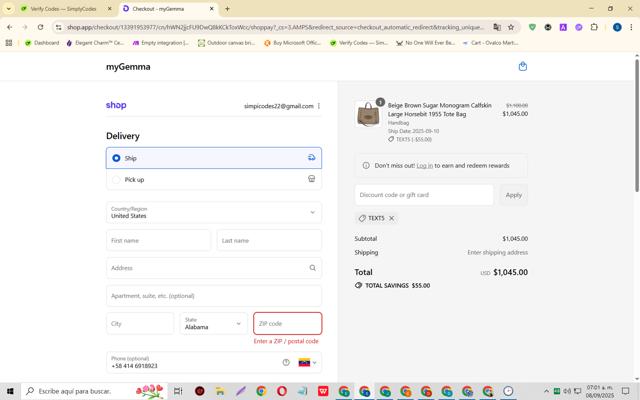Viewport: 640px width, 400px height.
Task: Click the Address input field
Action: coord(214,268)
